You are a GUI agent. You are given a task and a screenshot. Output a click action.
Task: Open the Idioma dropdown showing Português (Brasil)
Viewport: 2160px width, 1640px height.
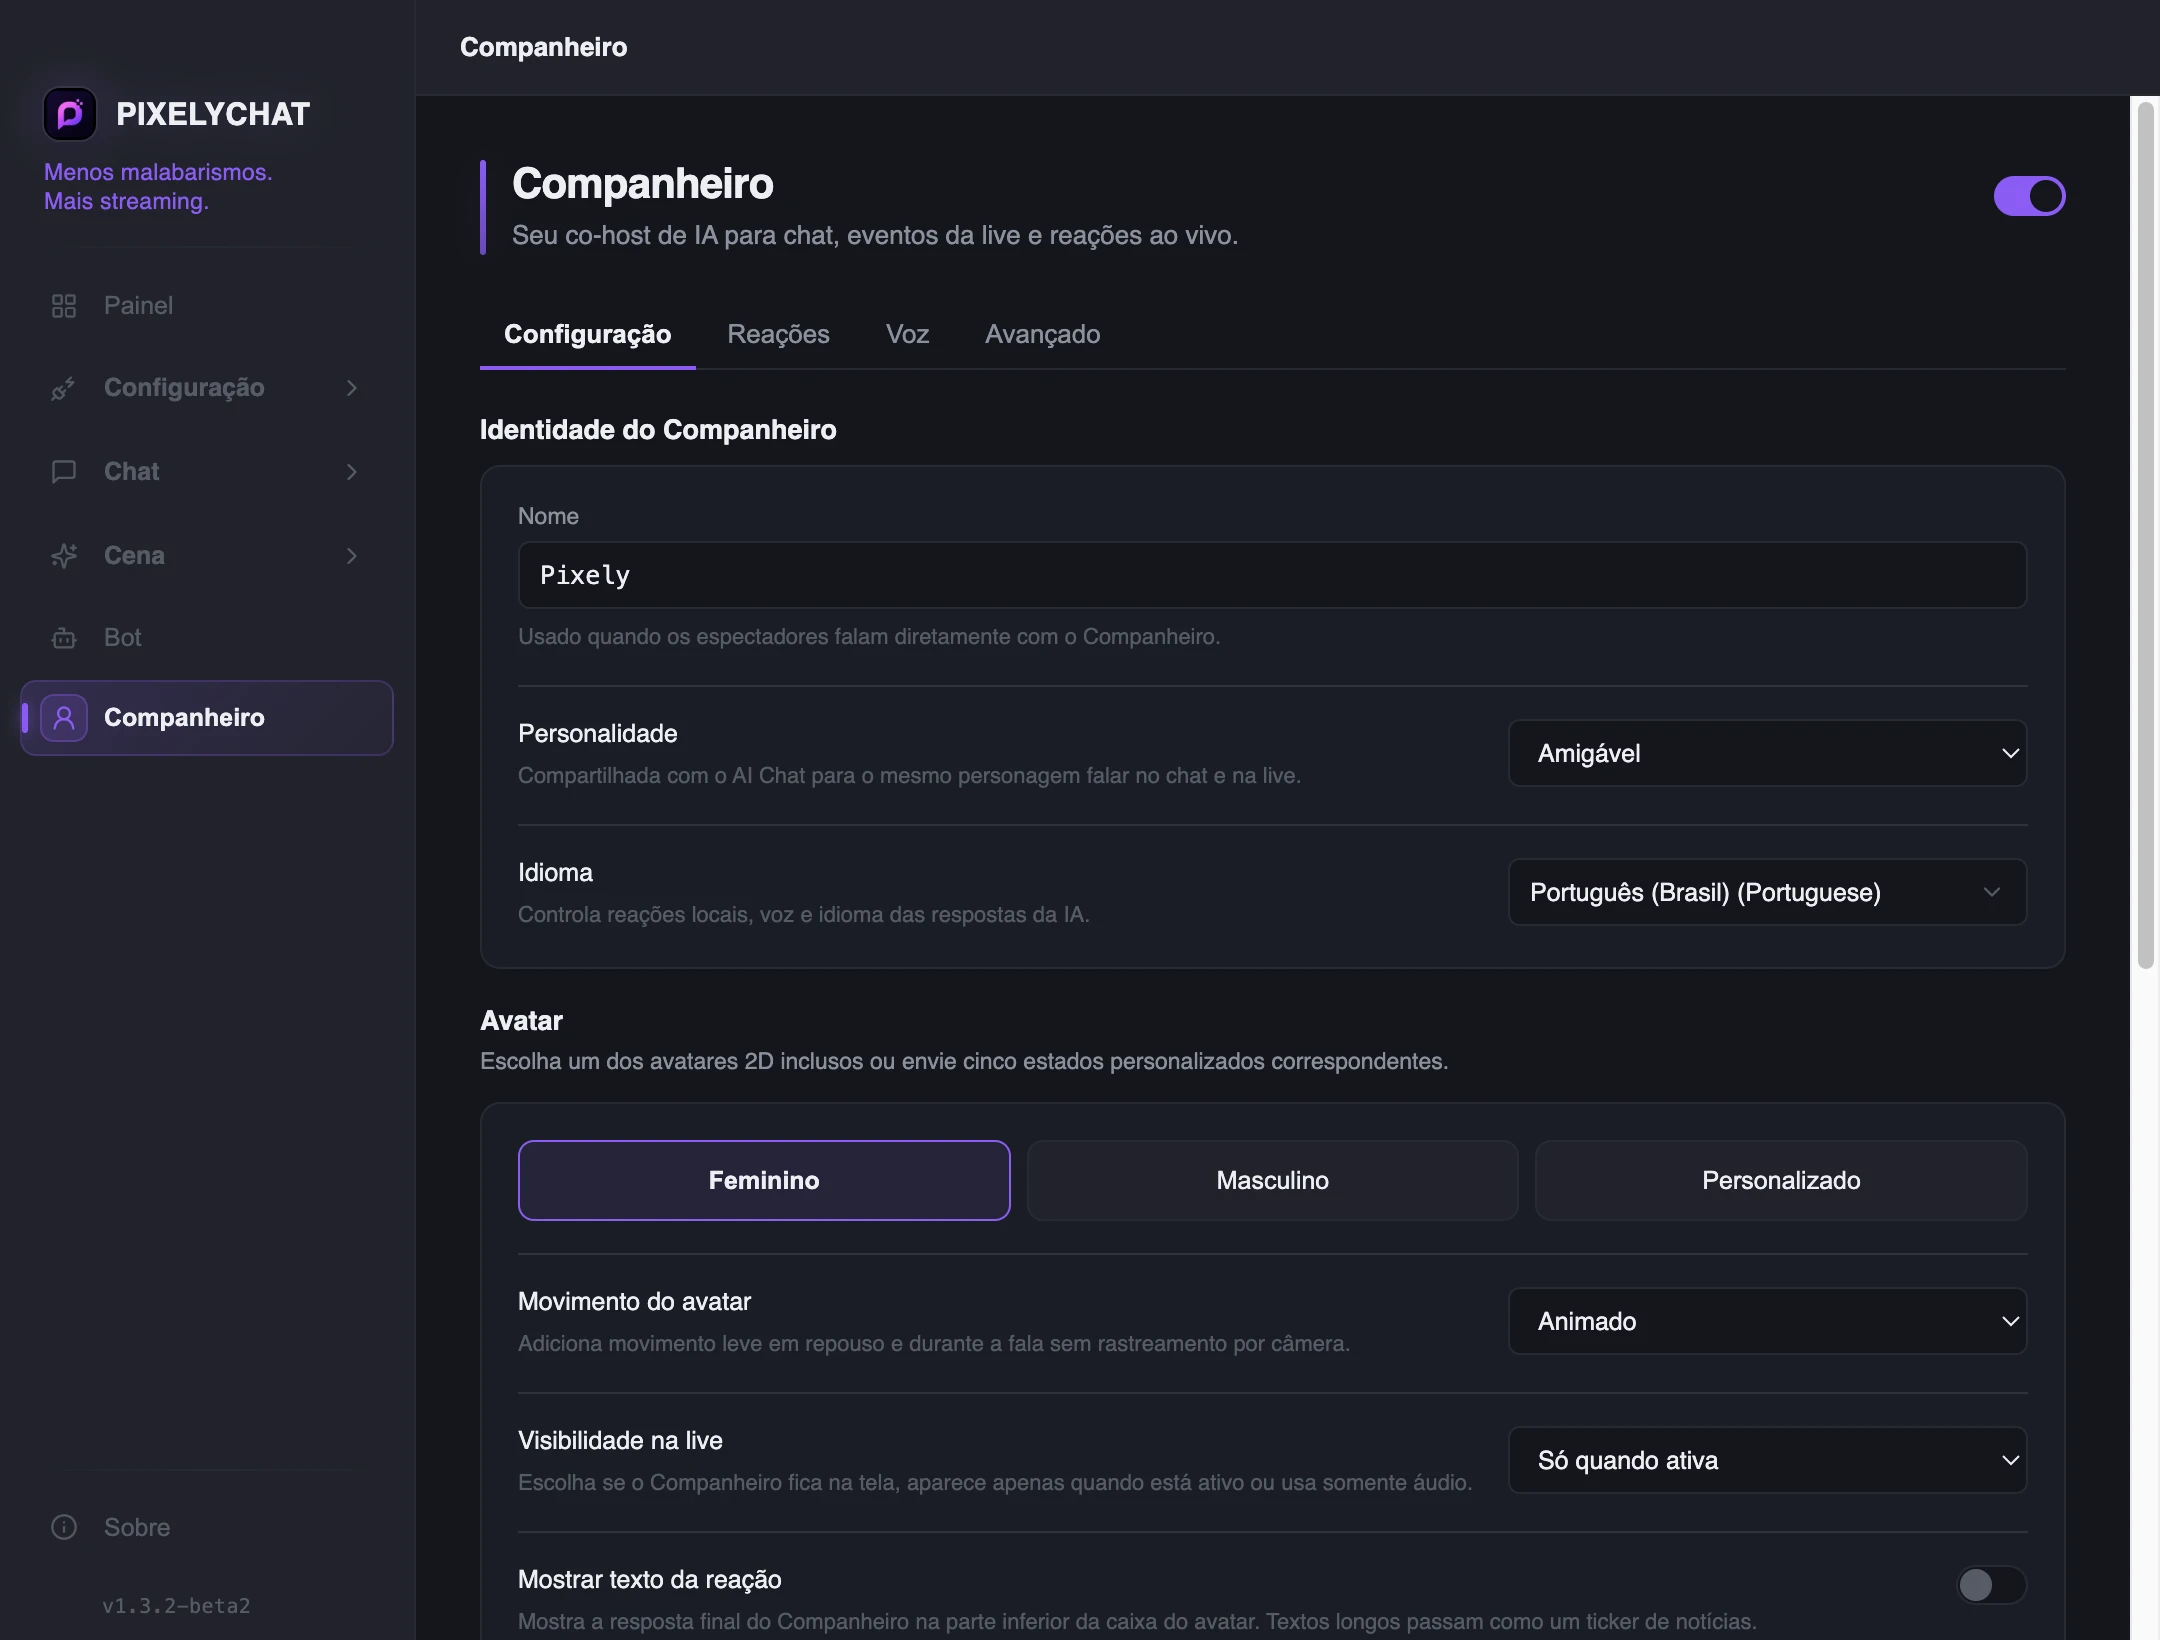(1767, 892)
